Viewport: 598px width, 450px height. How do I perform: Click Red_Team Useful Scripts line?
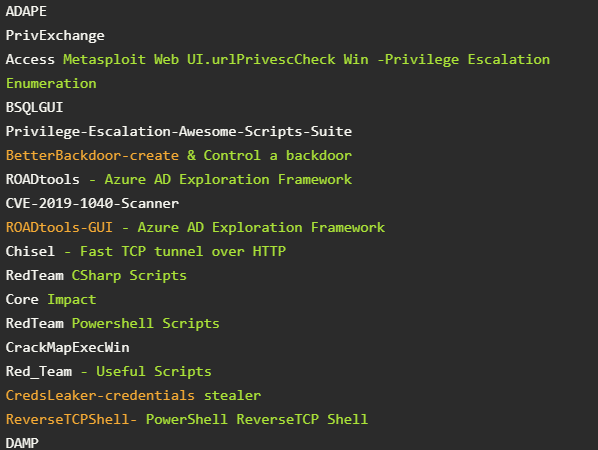109,372
